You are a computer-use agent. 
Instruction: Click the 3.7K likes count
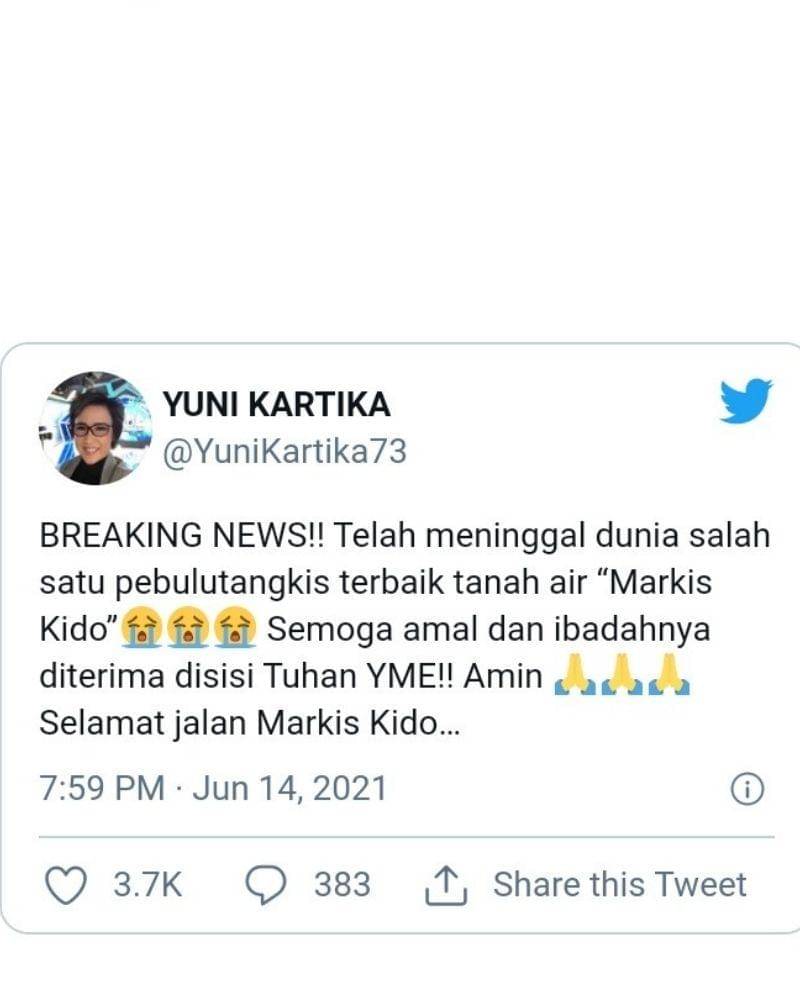pyautogui.click(x=148, y=884)
